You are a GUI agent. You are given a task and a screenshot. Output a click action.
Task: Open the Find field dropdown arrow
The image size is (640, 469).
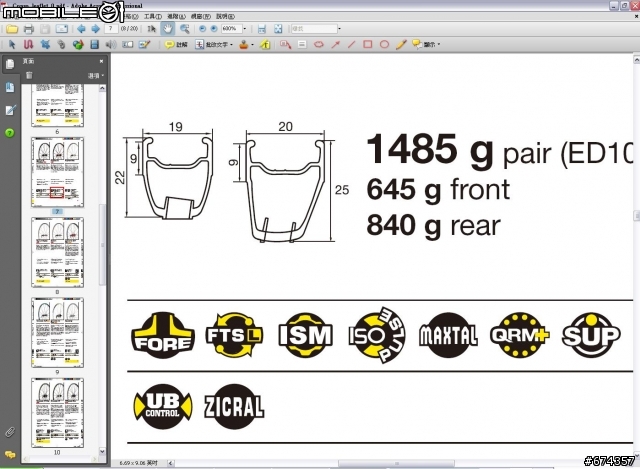point(340,29)
